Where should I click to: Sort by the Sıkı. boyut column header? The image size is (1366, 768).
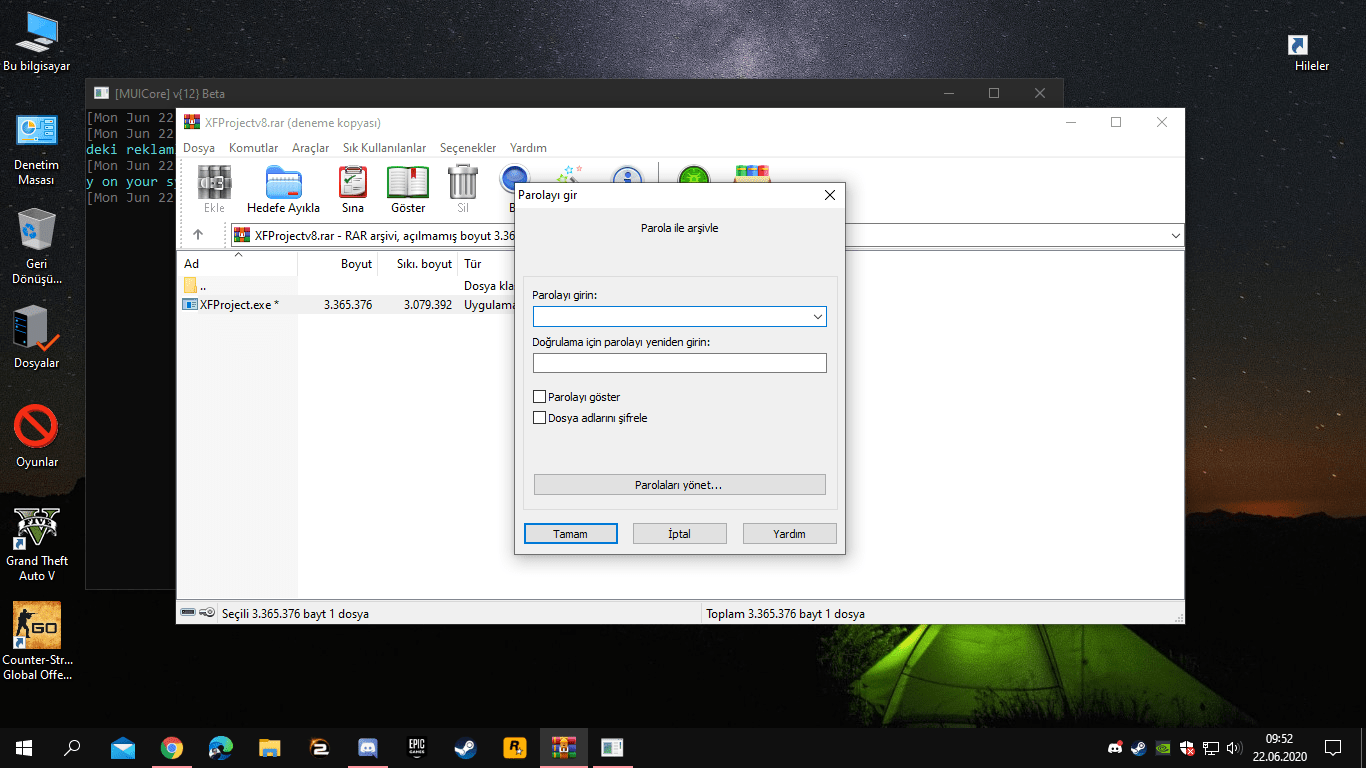(x=417, y=264)
